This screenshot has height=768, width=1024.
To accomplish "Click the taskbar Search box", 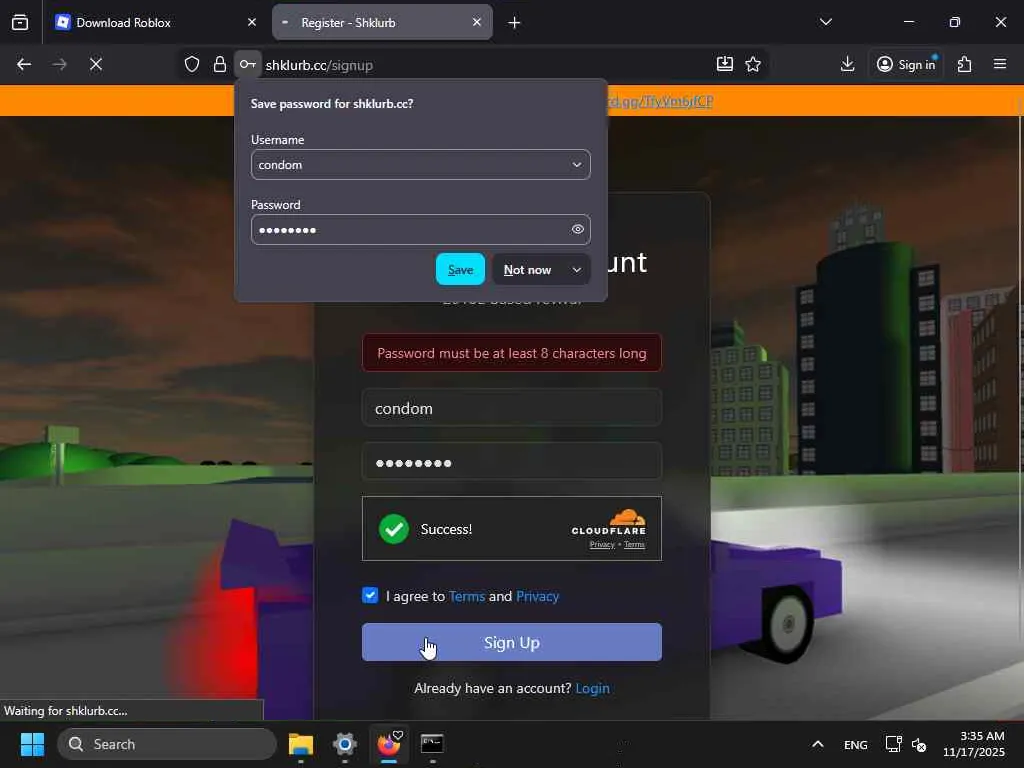I will [167, 744].
